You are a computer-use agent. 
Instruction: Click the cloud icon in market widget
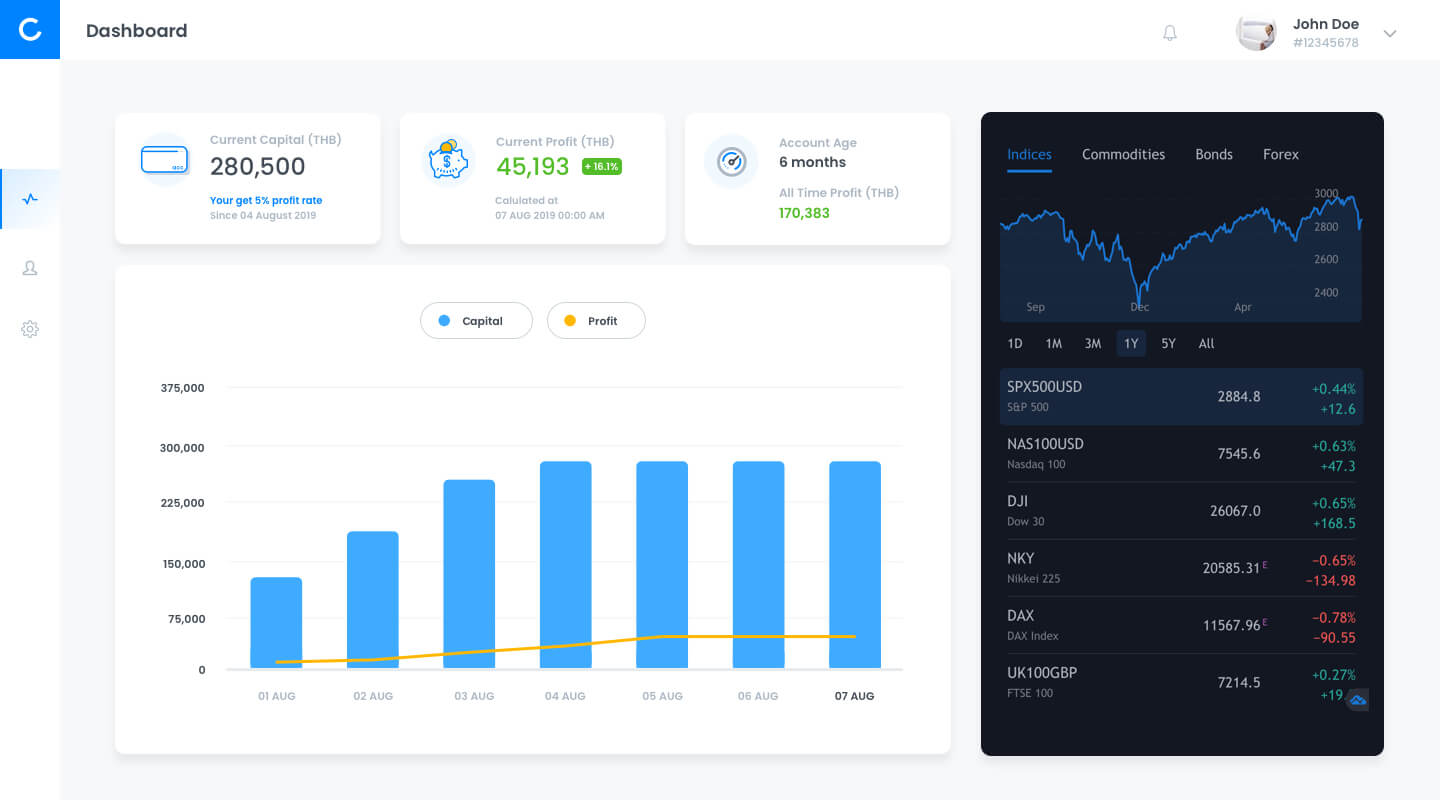coord(1357,700)
